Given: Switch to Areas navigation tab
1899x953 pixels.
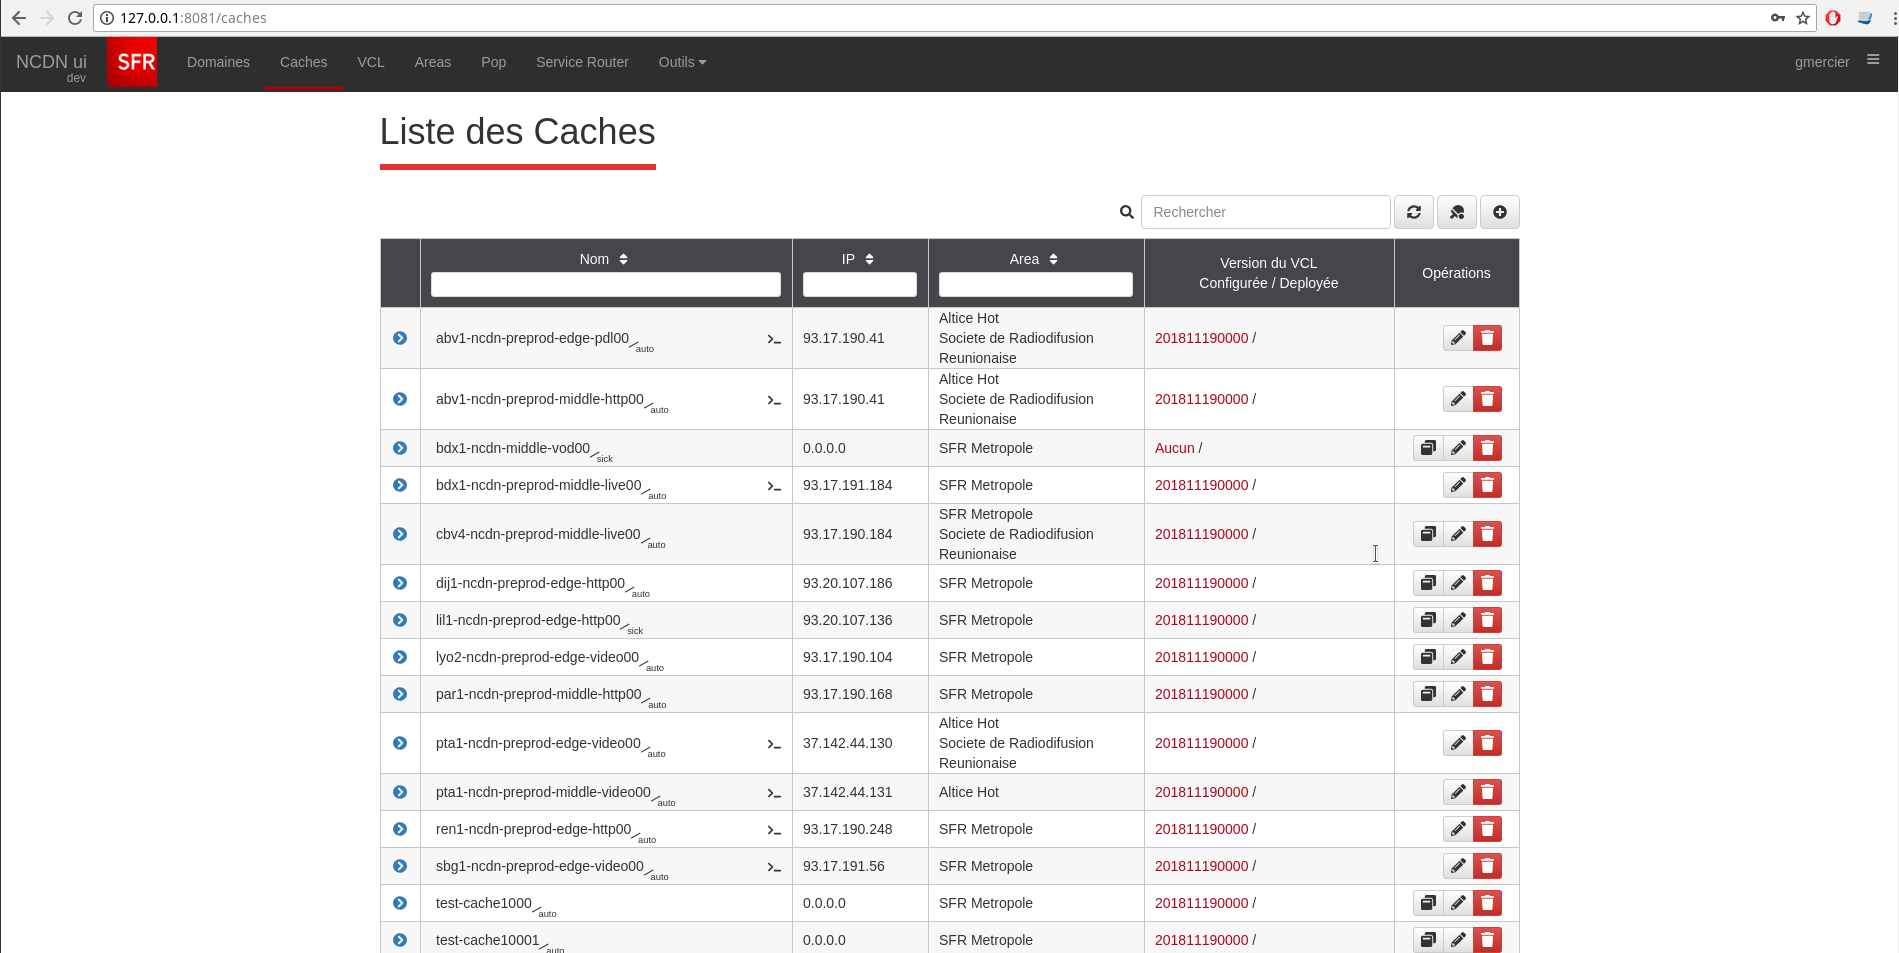Looking at the screenshot, I should pyautogui.click(x=433, y=62).
